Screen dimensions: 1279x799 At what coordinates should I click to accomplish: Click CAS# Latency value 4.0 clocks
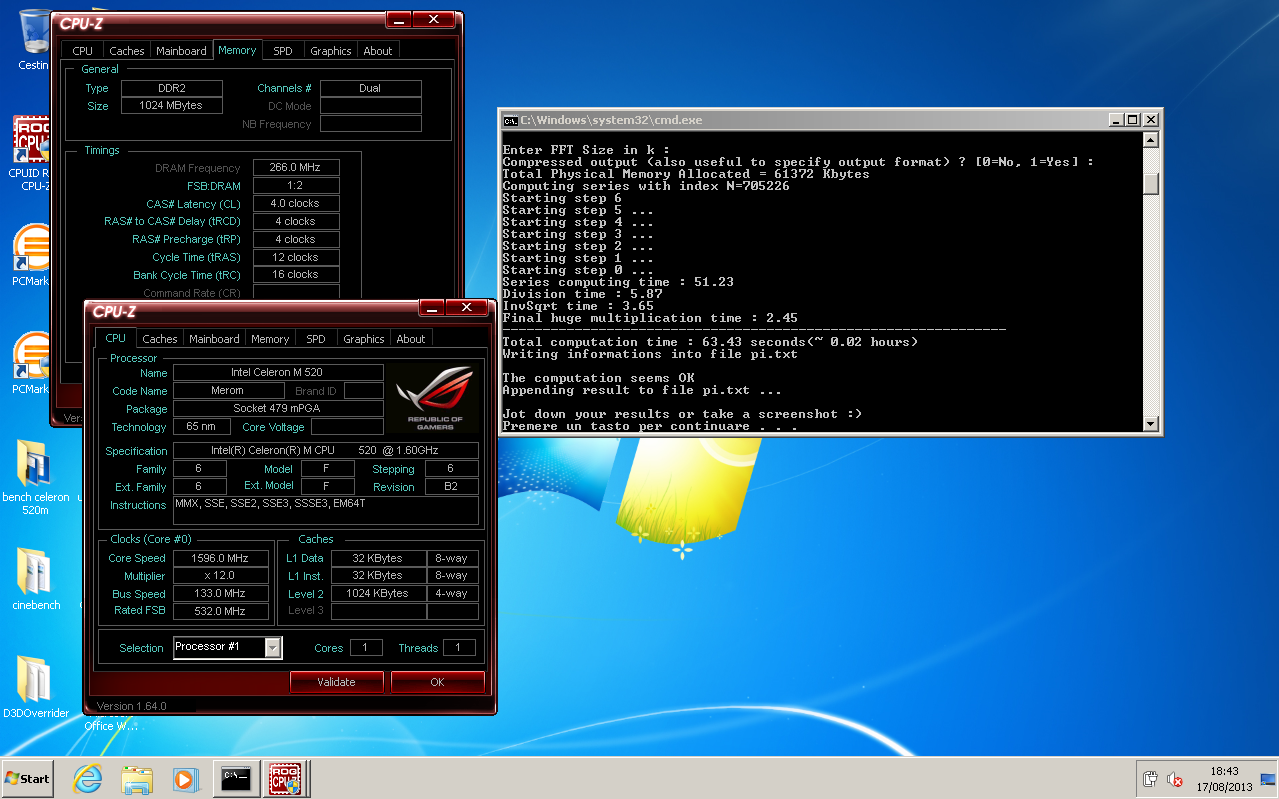point(296,204)
